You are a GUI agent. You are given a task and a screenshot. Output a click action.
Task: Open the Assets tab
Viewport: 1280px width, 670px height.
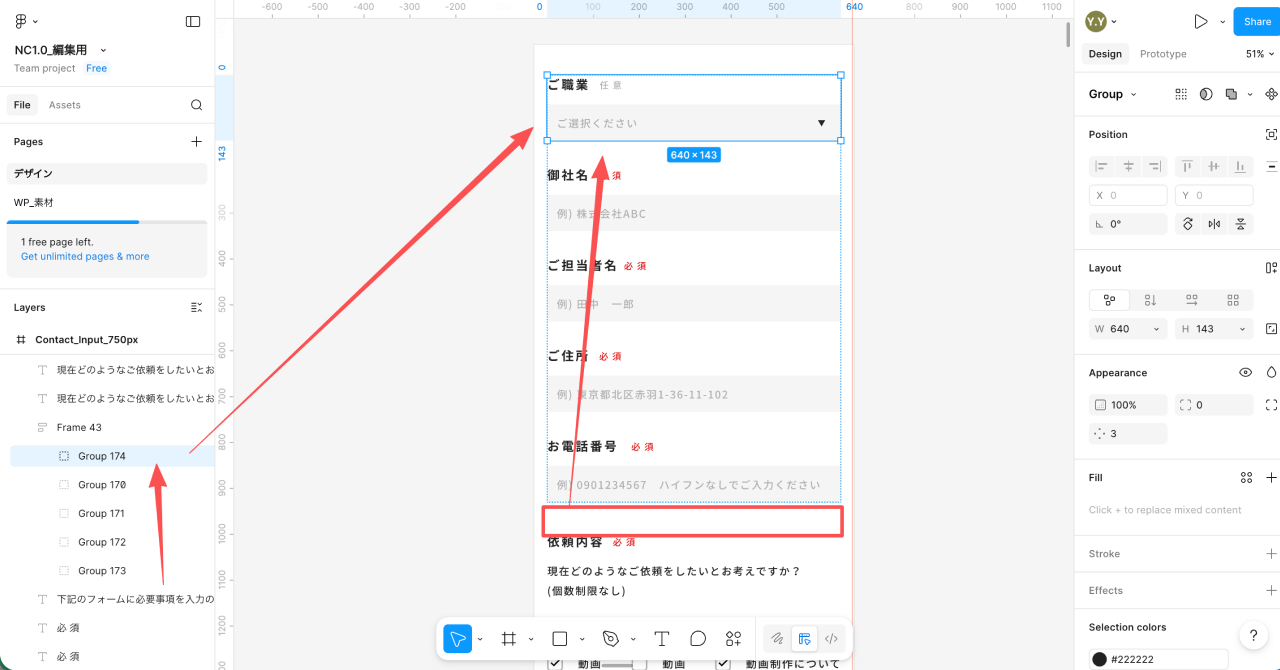tap(65, 105)
